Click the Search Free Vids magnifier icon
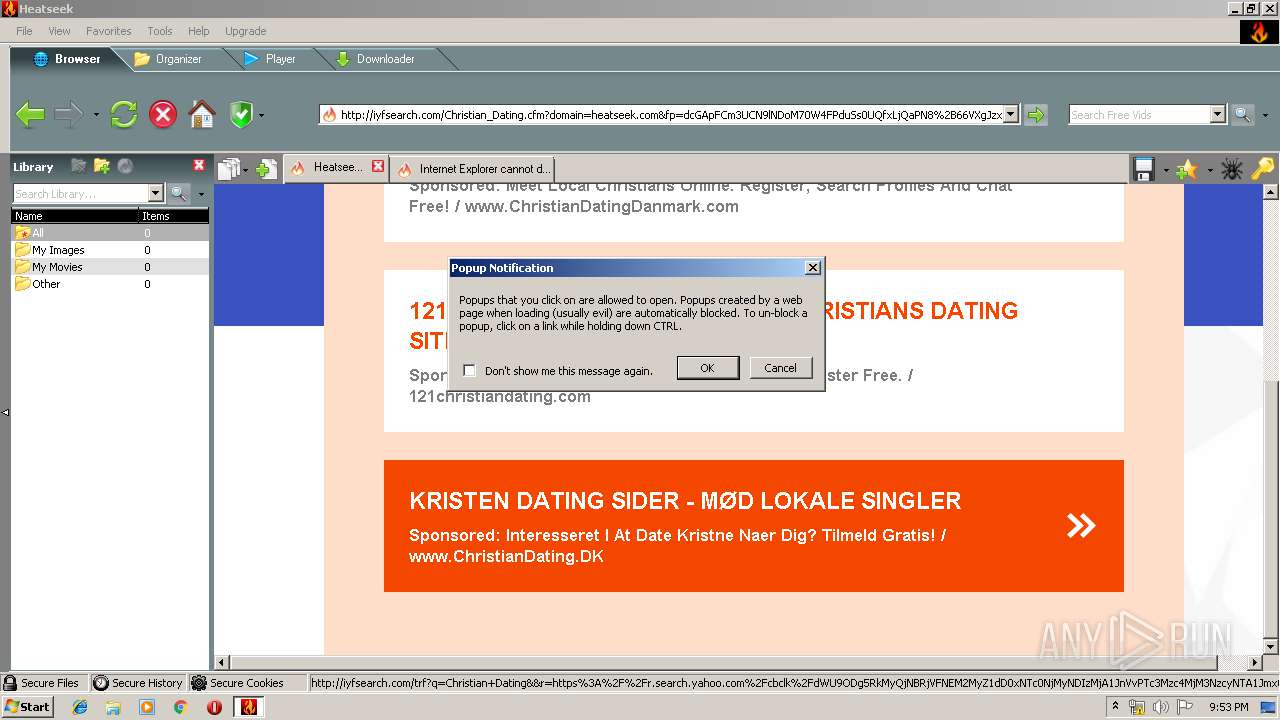Image resolution: width=1280 pixels, height=720 pixels. coord(1241,115)
